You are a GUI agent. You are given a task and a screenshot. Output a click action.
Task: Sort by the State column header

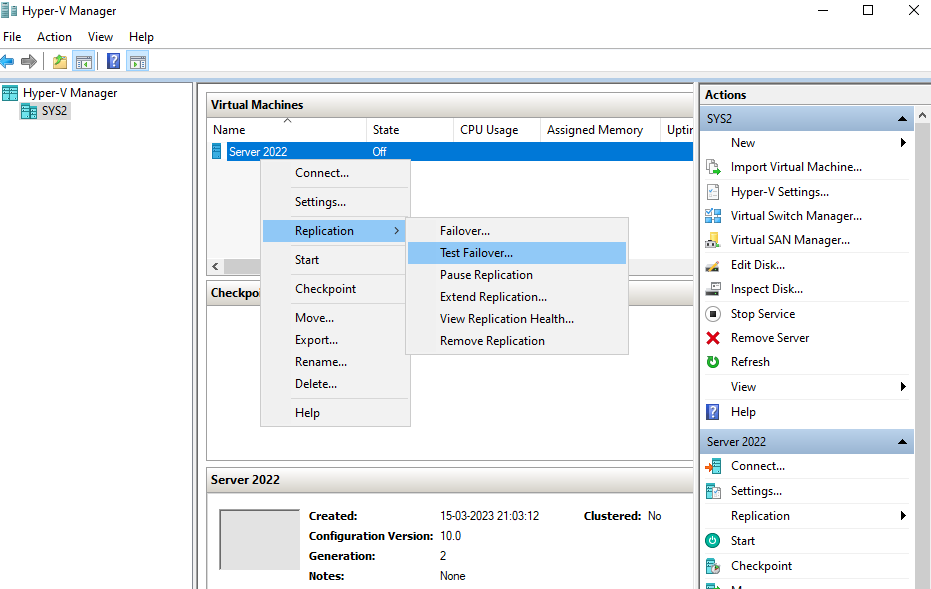click(x=410, y=129)
